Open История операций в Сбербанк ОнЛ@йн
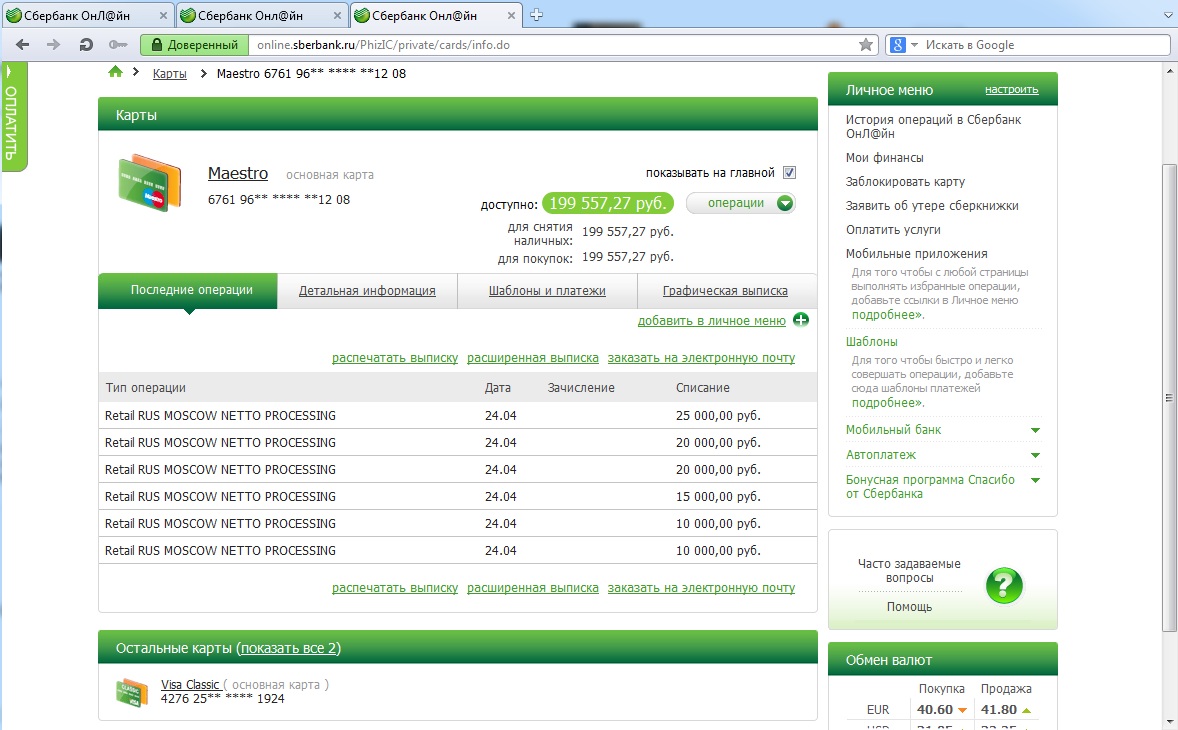The image size is (1178, 730). coord(933,126)
